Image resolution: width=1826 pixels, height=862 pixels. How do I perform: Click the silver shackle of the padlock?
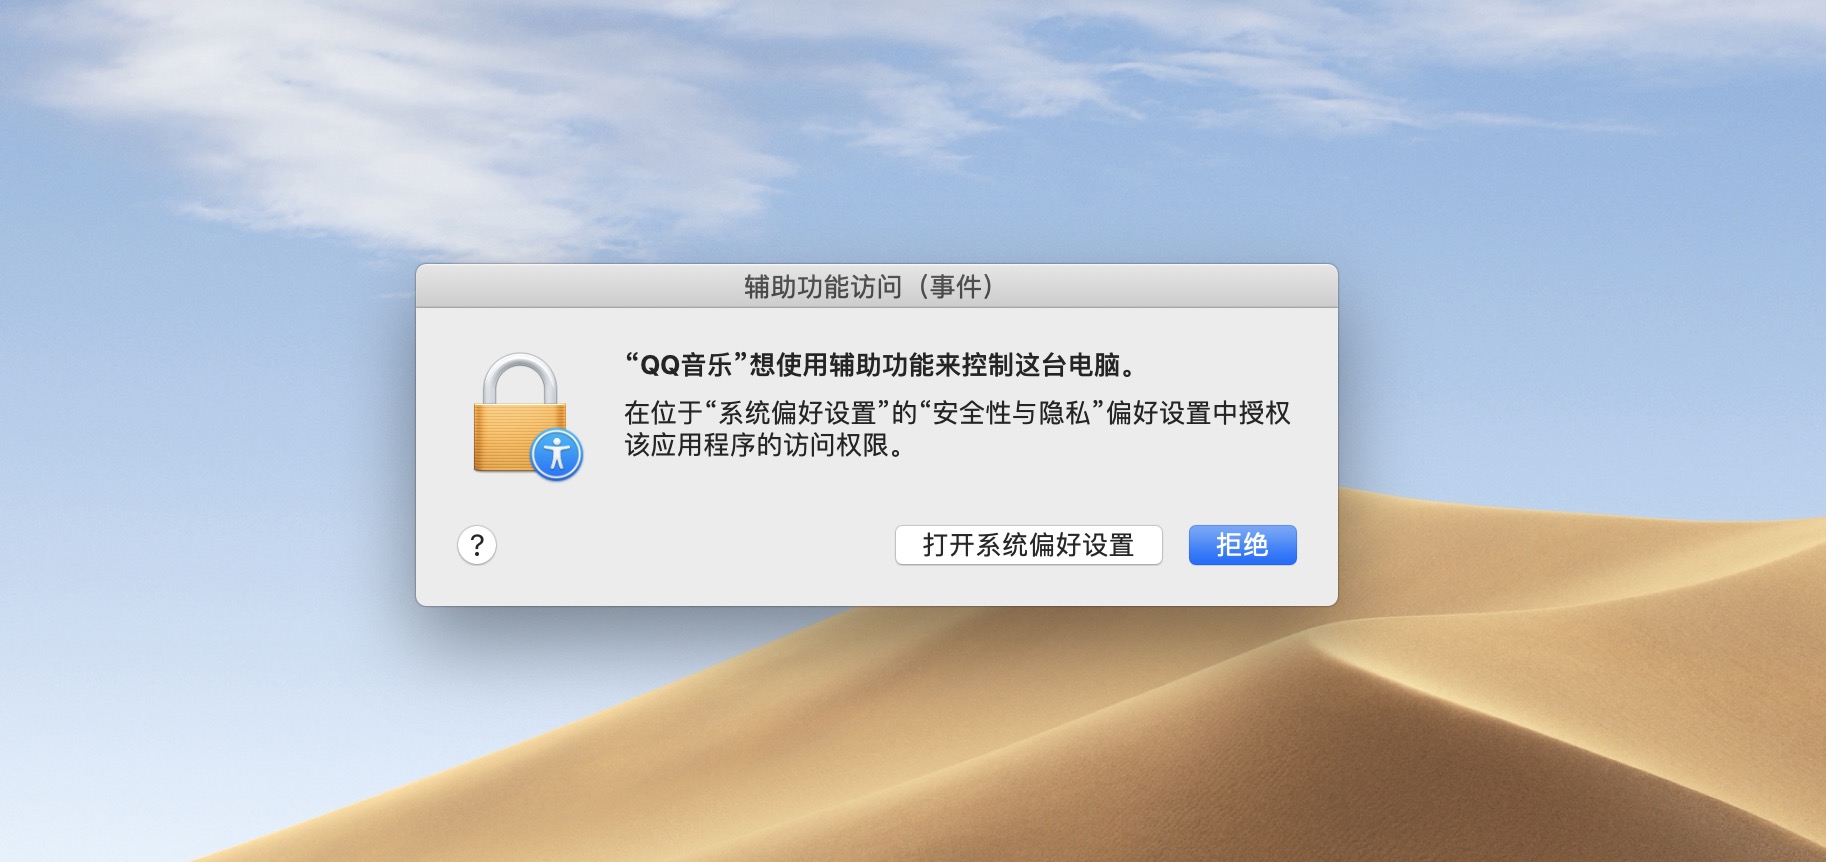[520, 378]
